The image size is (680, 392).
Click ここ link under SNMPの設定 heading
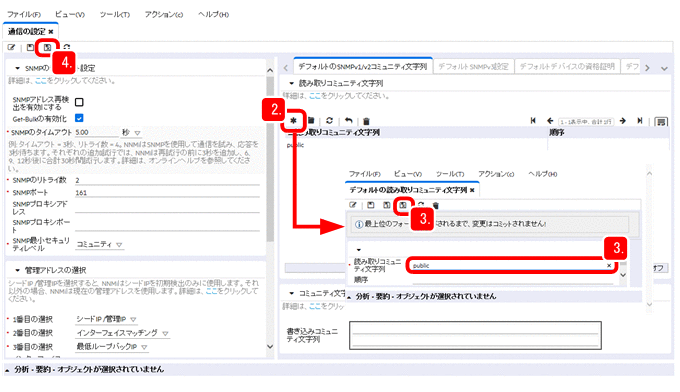40,81
